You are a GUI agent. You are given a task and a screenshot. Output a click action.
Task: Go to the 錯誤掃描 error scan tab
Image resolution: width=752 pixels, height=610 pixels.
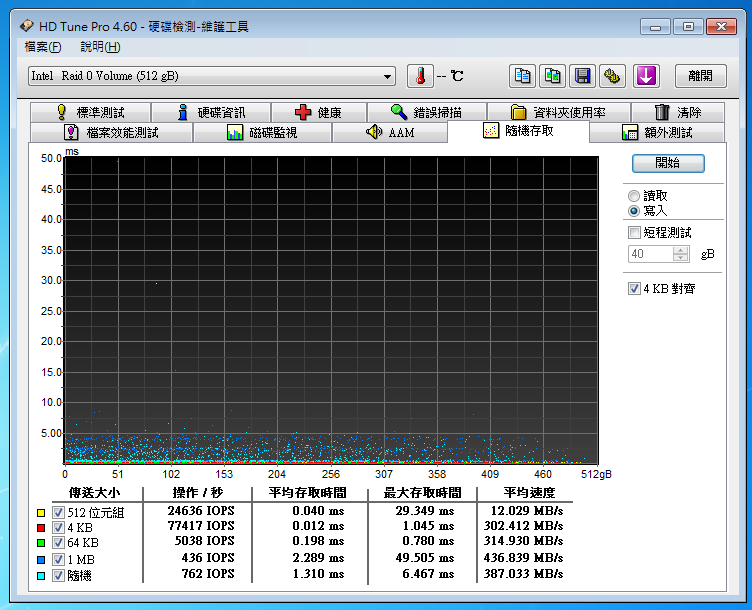point(427,112)
